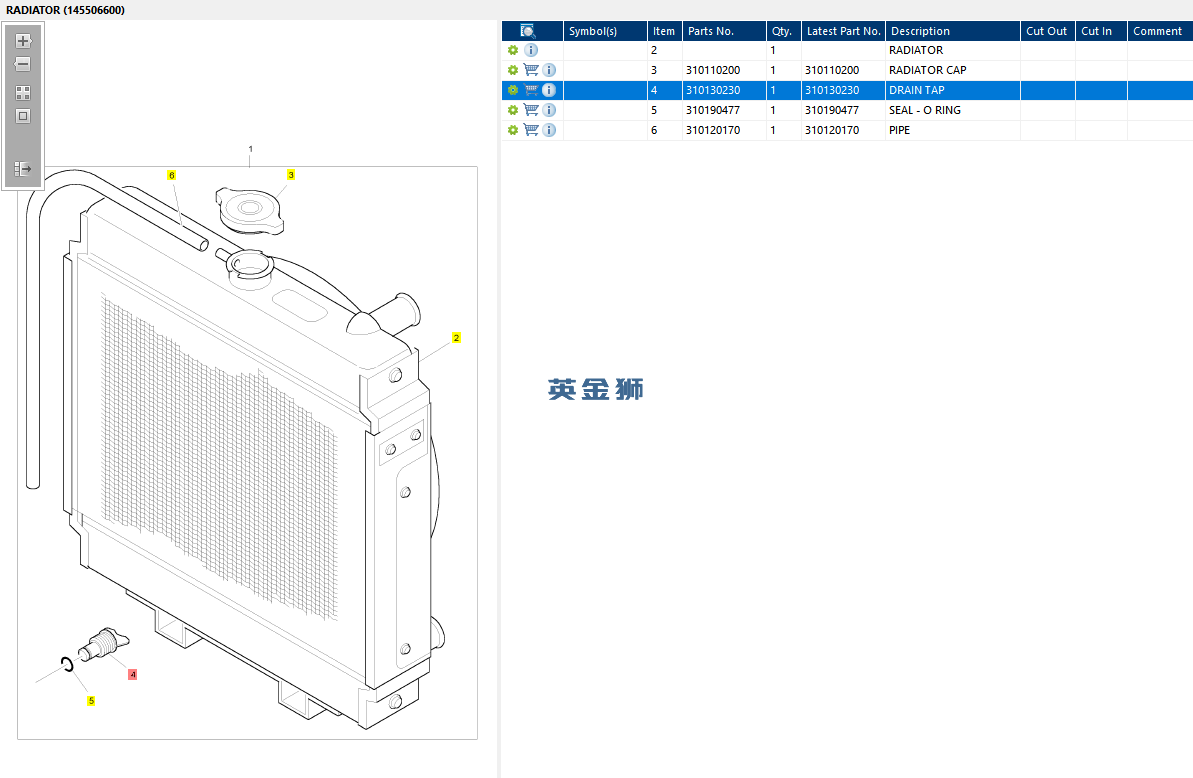
Task: Add SEAL - O RING to cart
Action: [531, 110]
